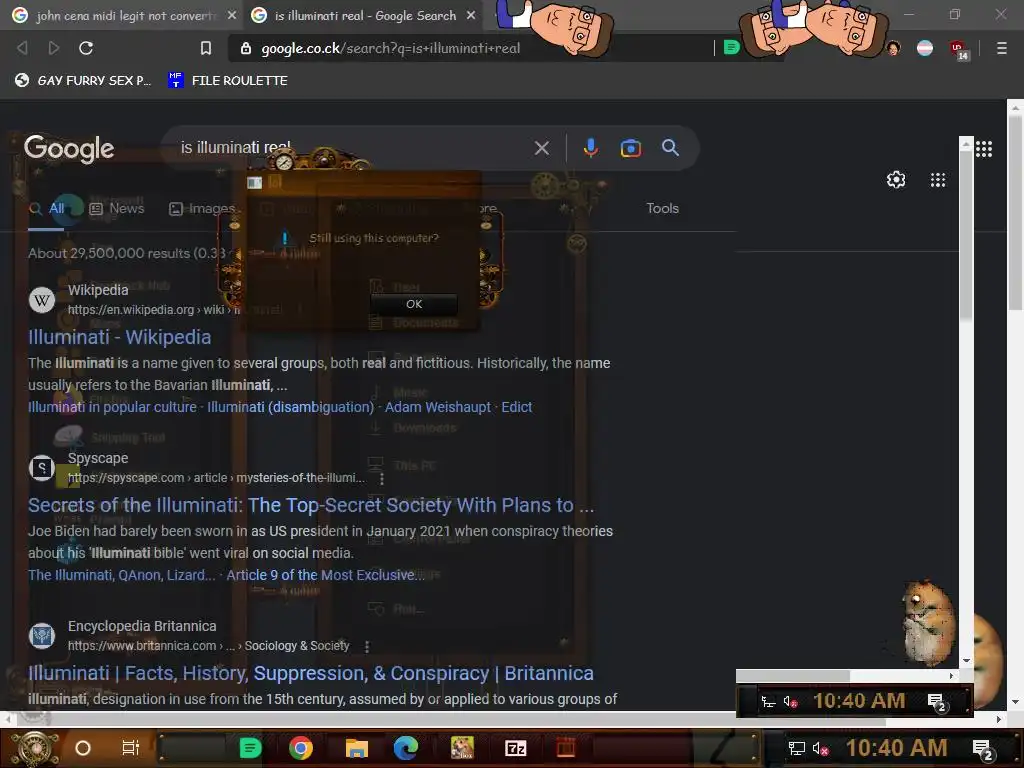Screen dimensions: 1024x768
Task: Click the Wikipedia favicon icon
Action: 42,300
